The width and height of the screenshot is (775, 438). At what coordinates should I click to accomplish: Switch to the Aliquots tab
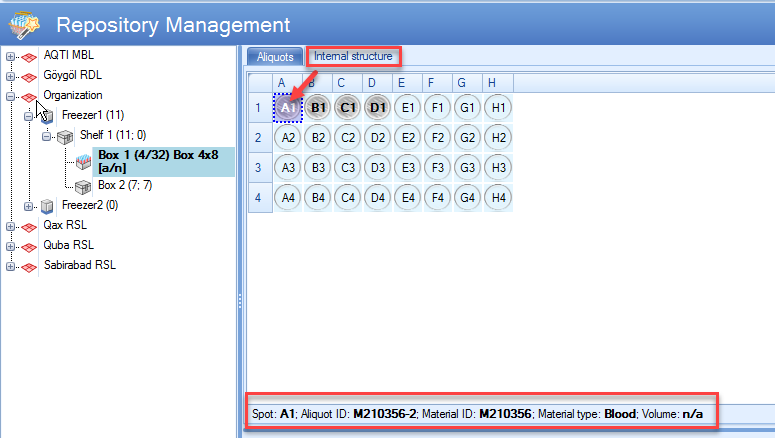(x=275, y=57)
